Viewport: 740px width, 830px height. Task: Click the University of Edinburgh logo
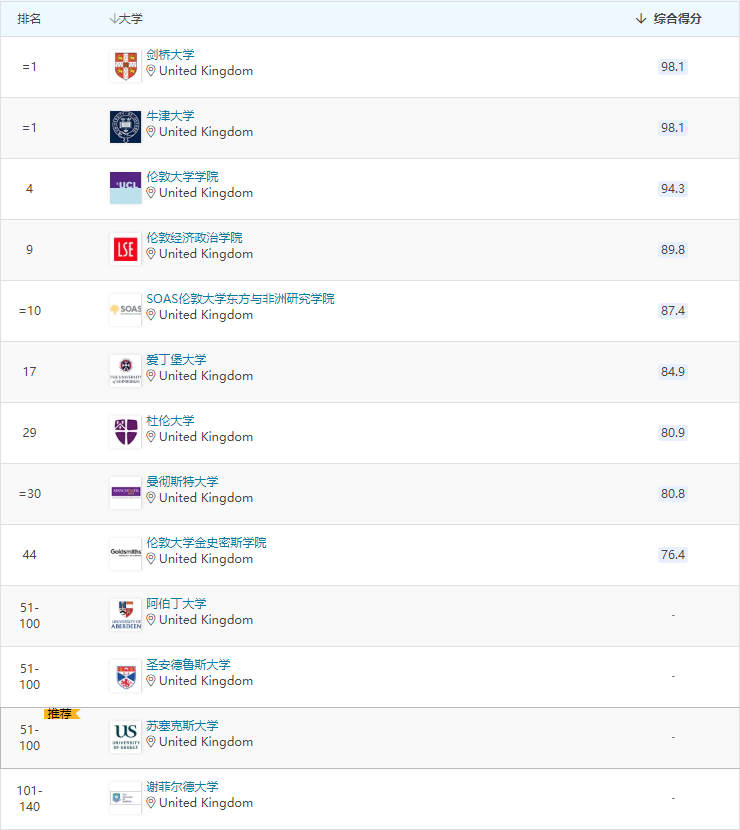tap(125, 371)
